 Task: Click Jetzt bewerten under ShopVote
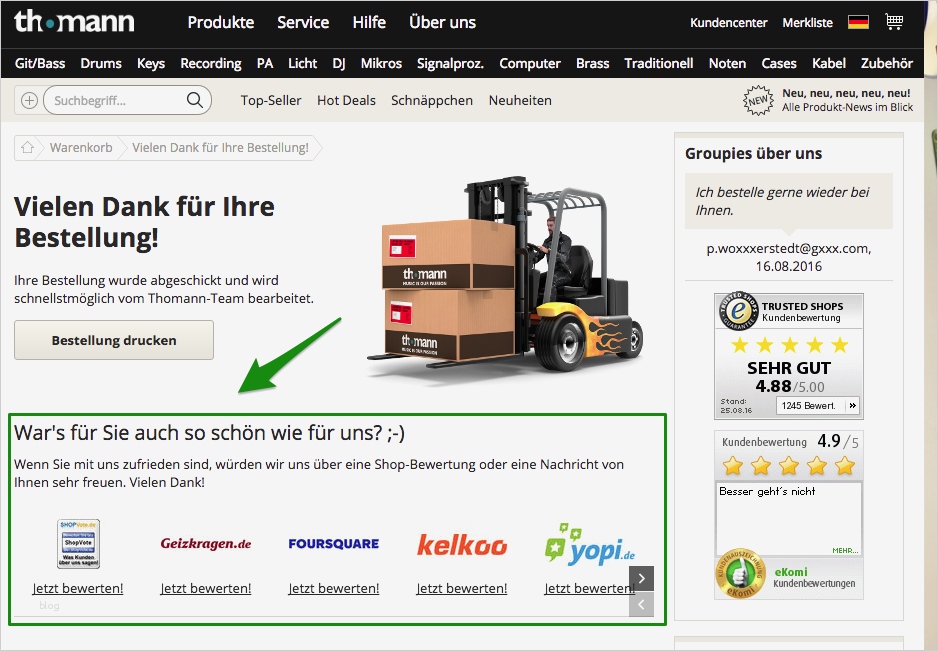[78, 588]
